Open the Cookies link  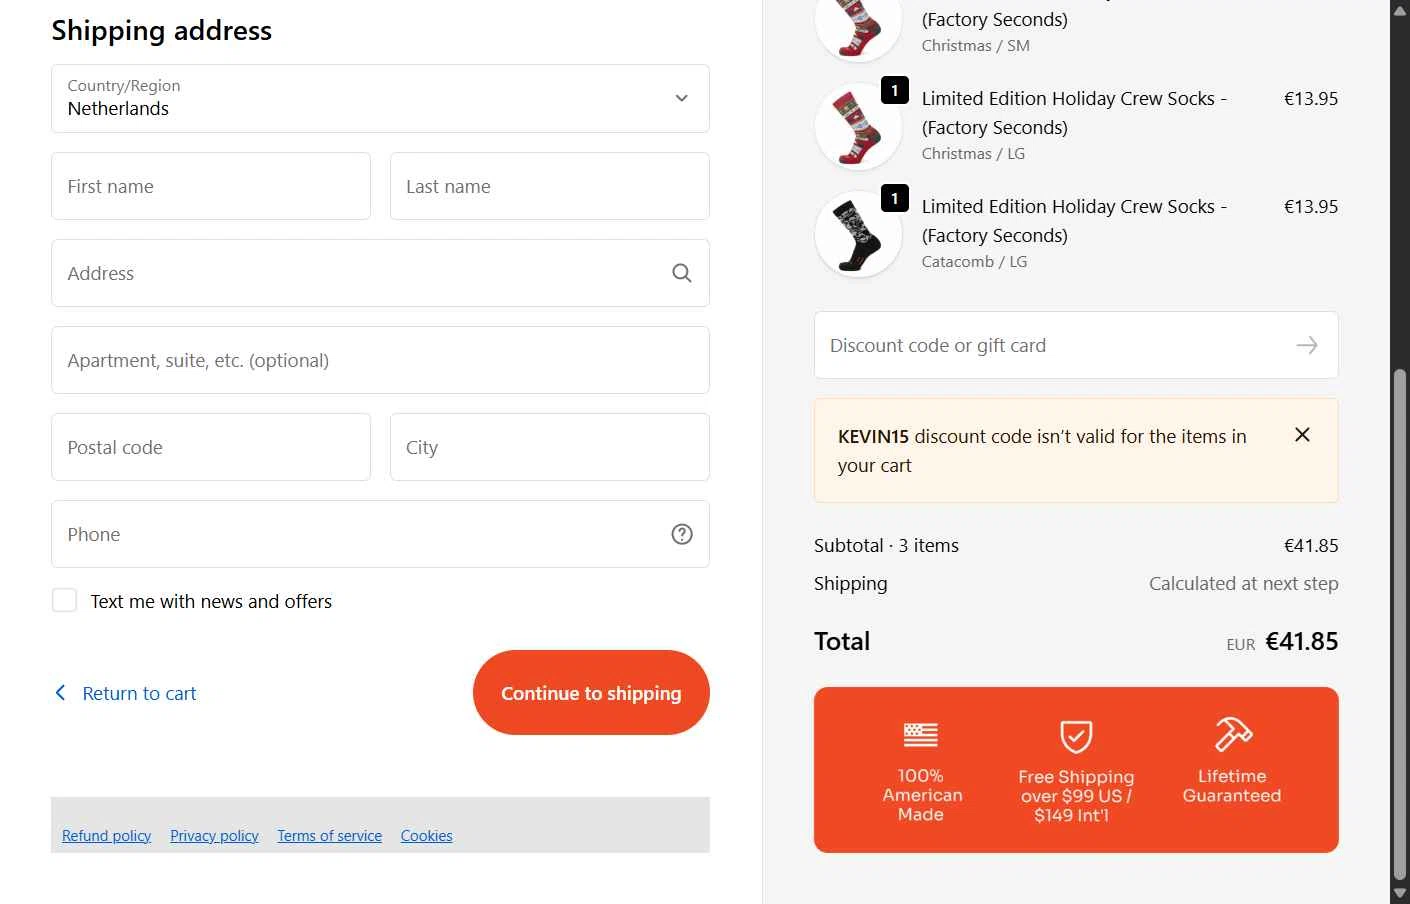tap(426, 836)
